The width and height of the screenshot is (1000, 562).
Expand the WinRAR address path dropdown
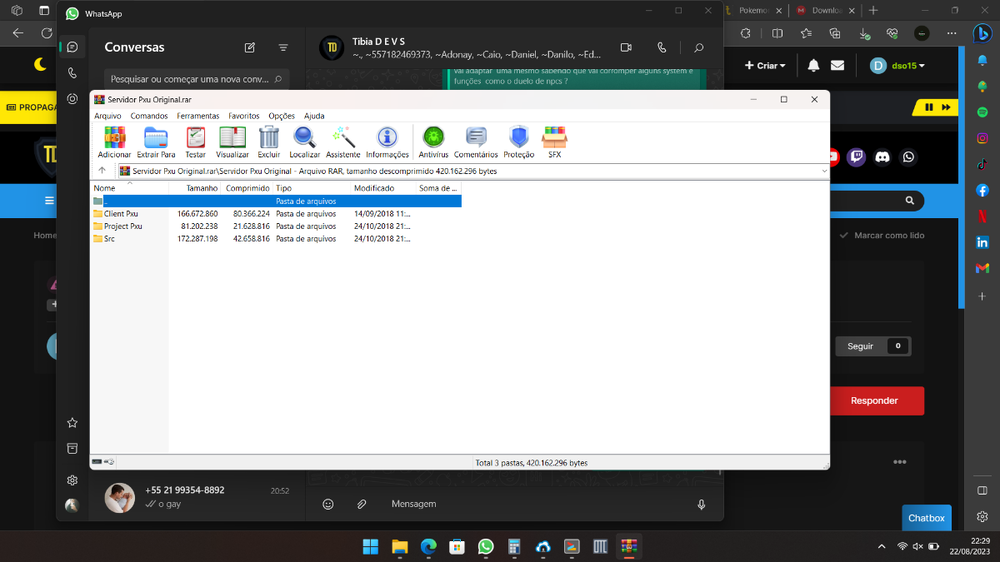(x=823, y=171)
